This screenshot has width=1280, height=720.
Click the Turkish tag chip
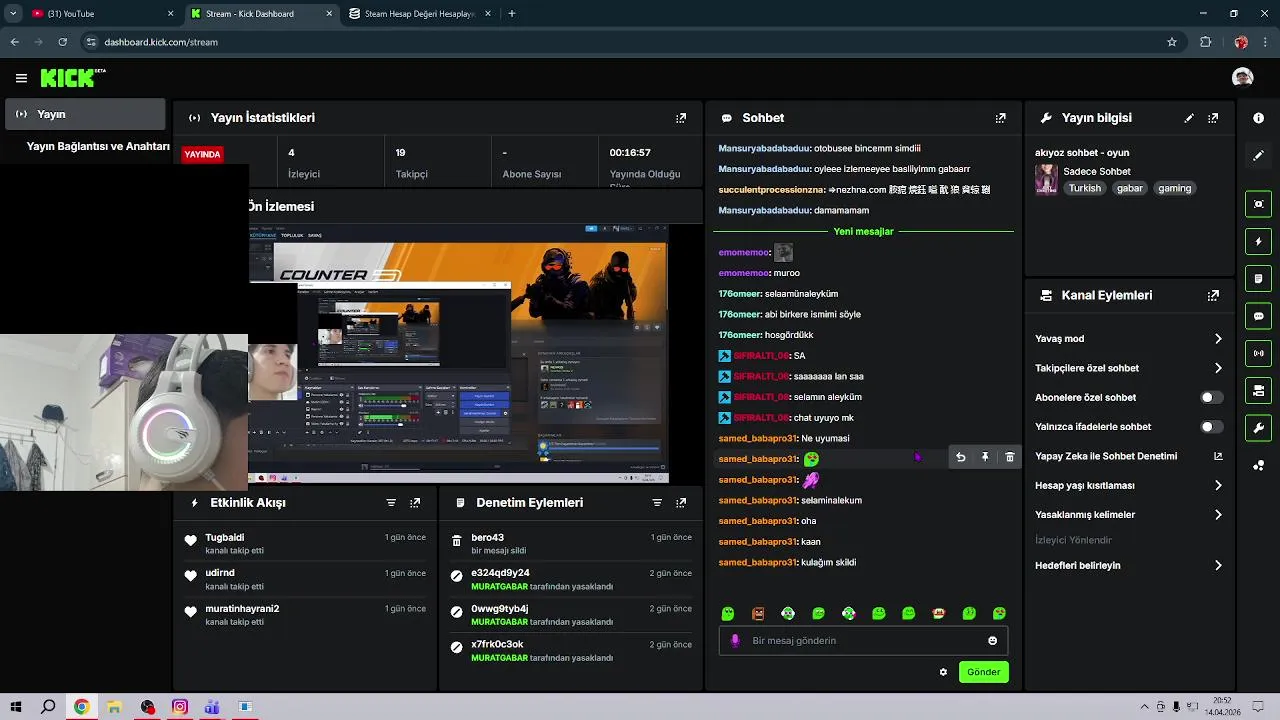click(1084, 188)
